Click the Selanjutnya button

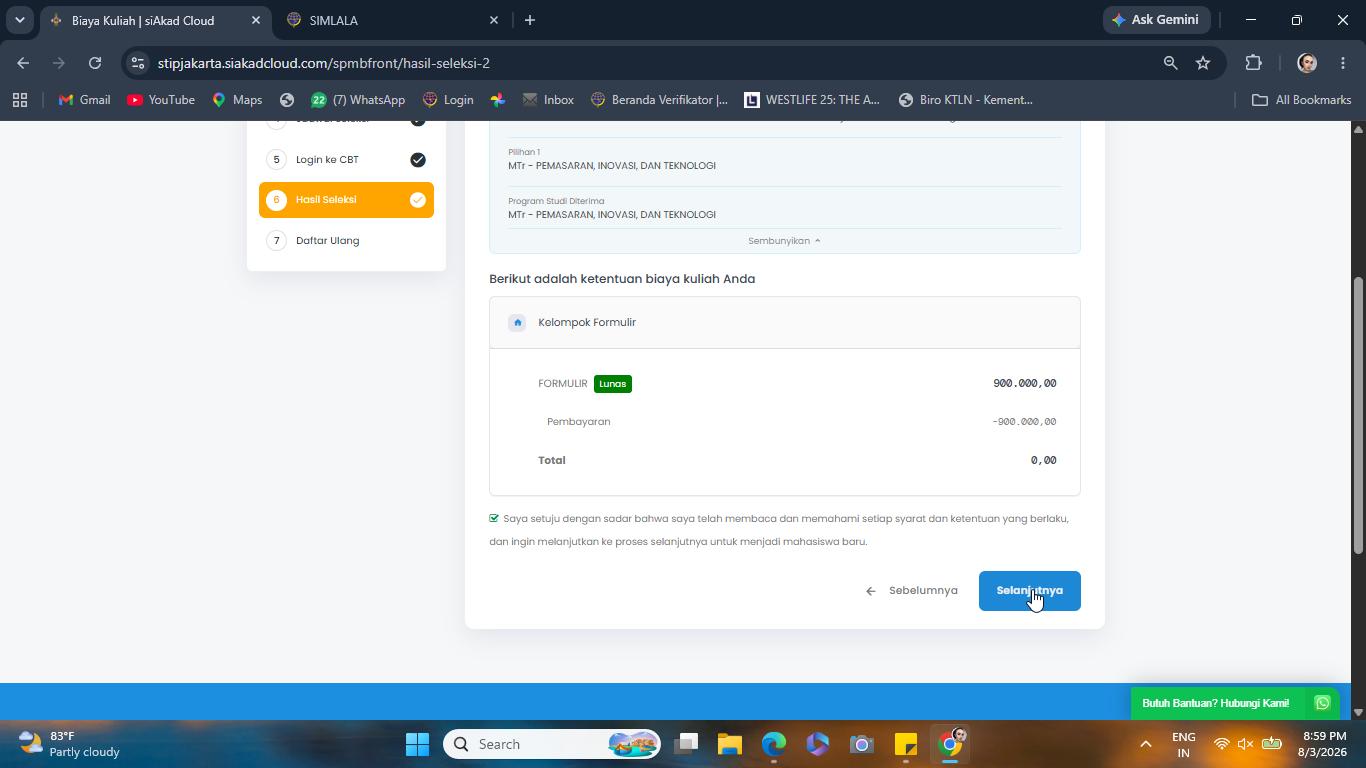click(1029, 591)
